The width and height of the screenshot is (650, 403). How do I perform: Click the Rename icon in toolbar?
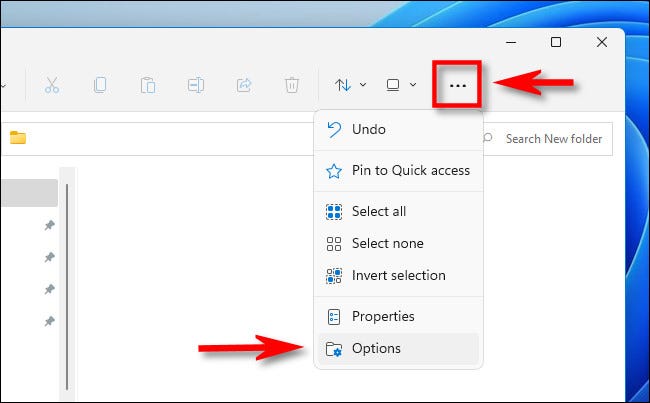click(x=196, y=85)
